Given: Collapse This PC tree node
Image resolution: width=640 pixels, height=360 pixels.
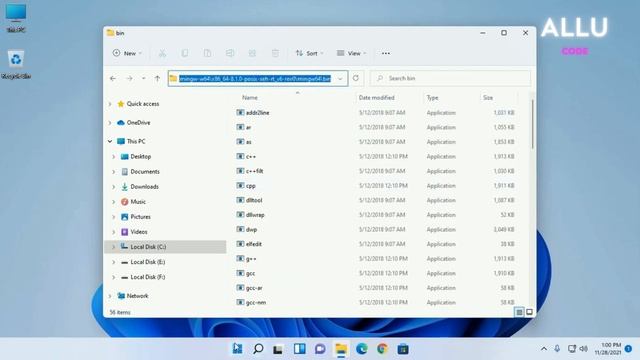Looking at the screenshot, I should pos(110,142).
